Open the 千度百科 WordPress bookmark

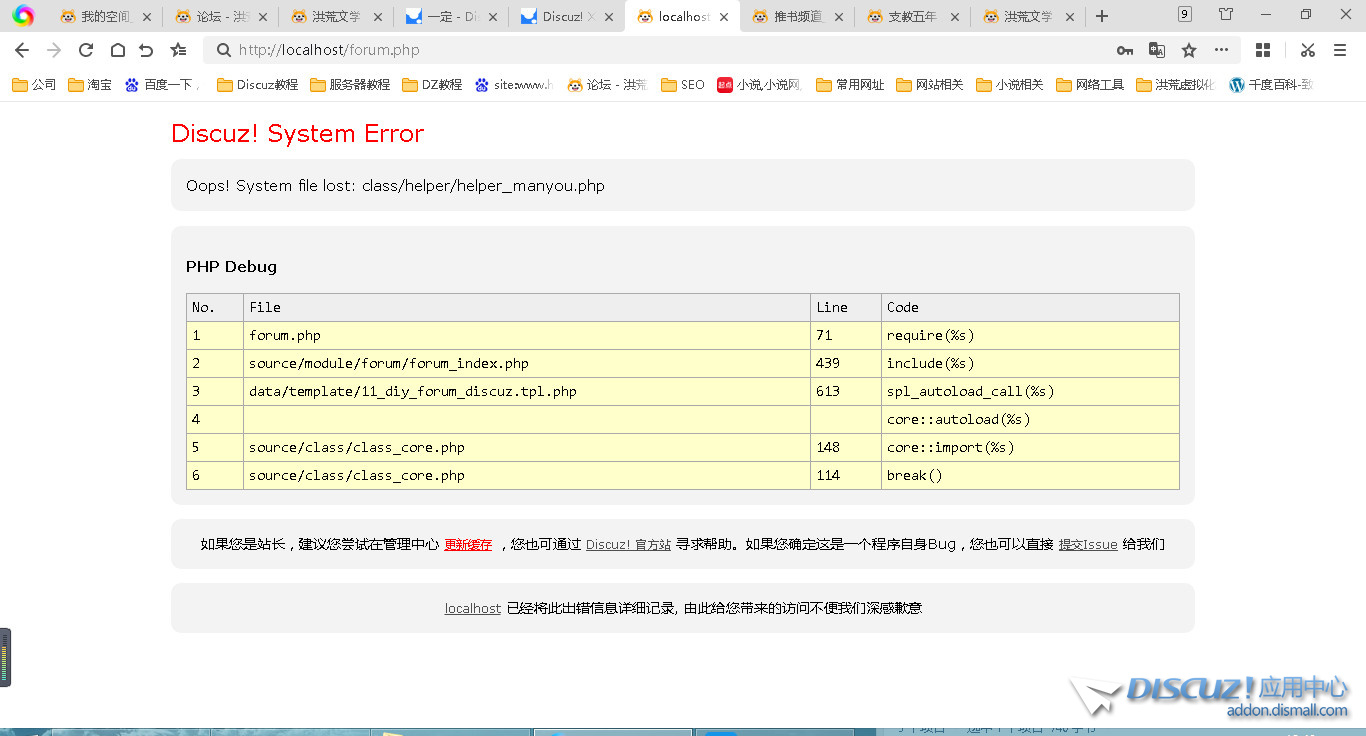[1270, 85]
